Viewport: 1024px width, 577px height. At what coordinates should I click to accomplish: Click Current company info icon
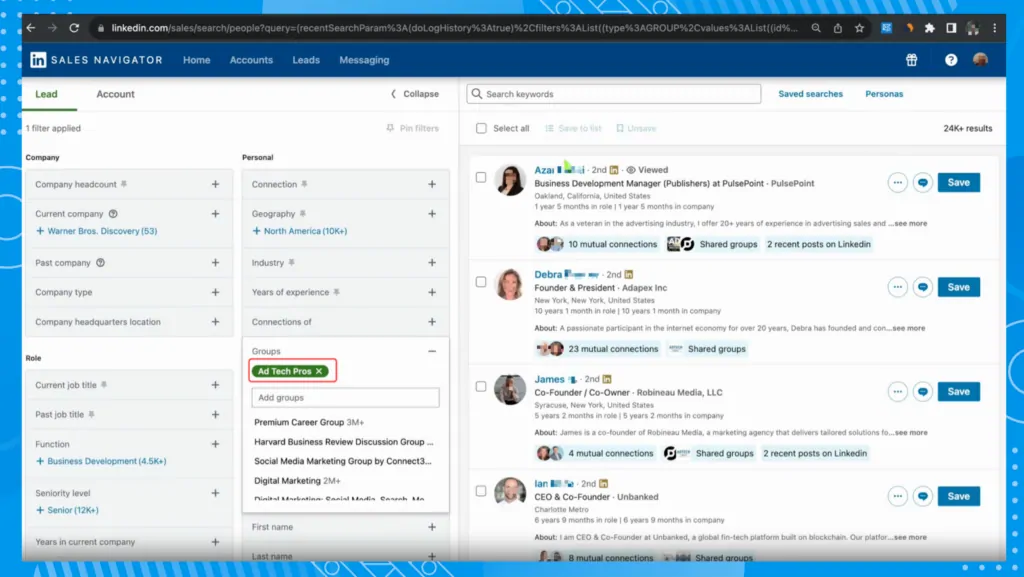[x=113, y=214]
